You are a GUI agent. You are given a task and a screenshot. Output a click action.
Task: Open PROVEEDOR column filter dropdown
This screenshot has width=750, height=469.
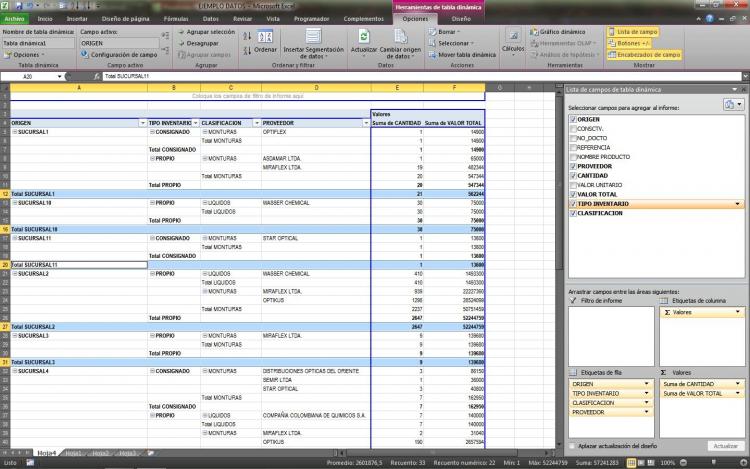[366, 123]
